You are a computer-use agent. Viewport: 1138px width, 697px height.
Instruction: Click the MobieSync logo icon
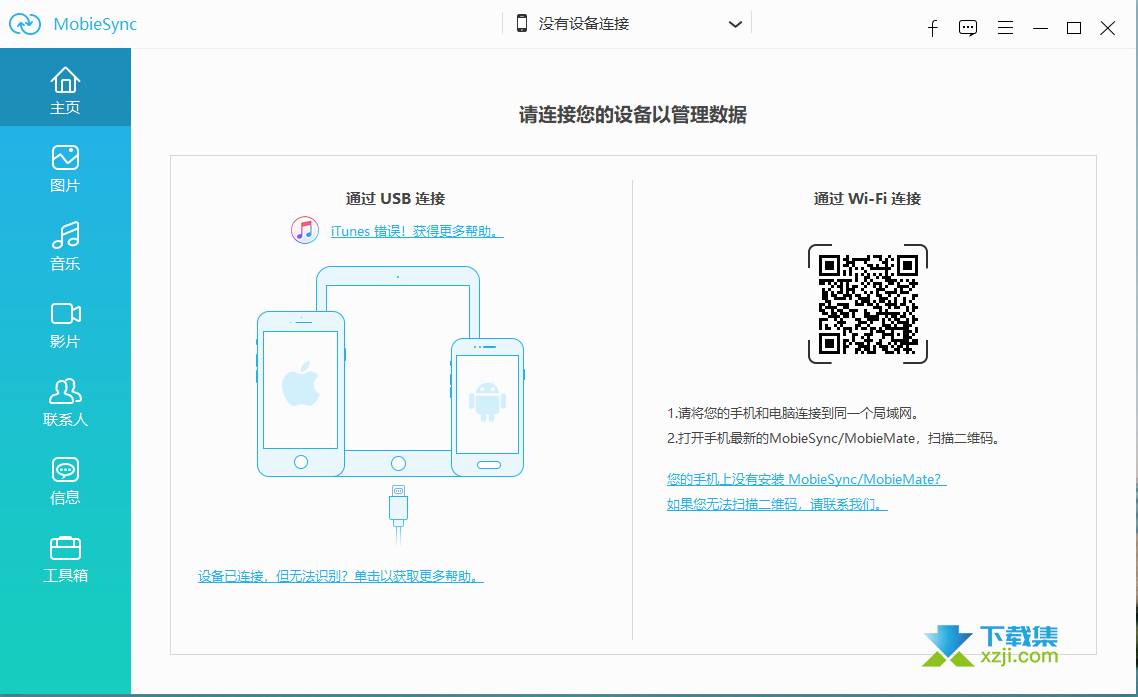[25, 24]
